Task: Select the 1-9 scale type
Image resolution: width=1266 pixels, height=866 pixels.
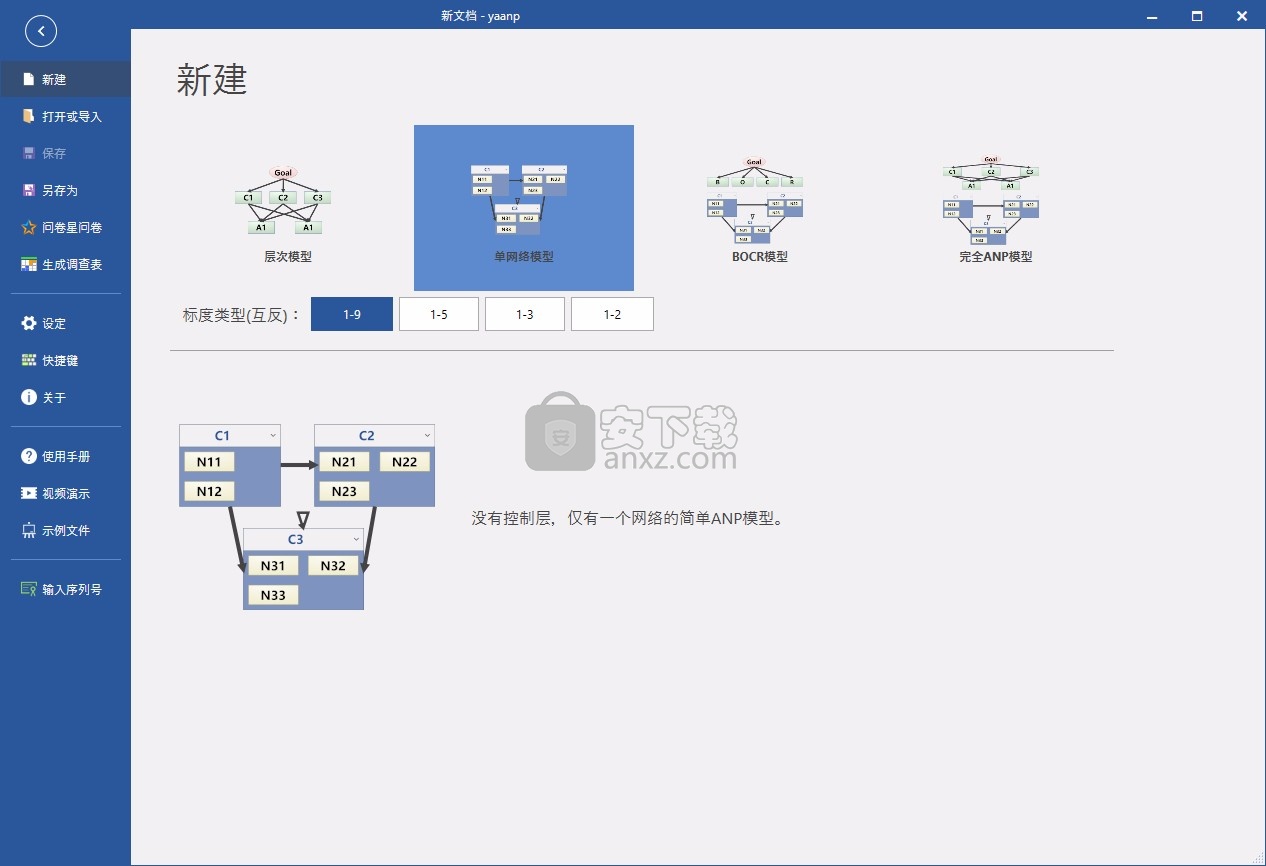Action: 352,314
